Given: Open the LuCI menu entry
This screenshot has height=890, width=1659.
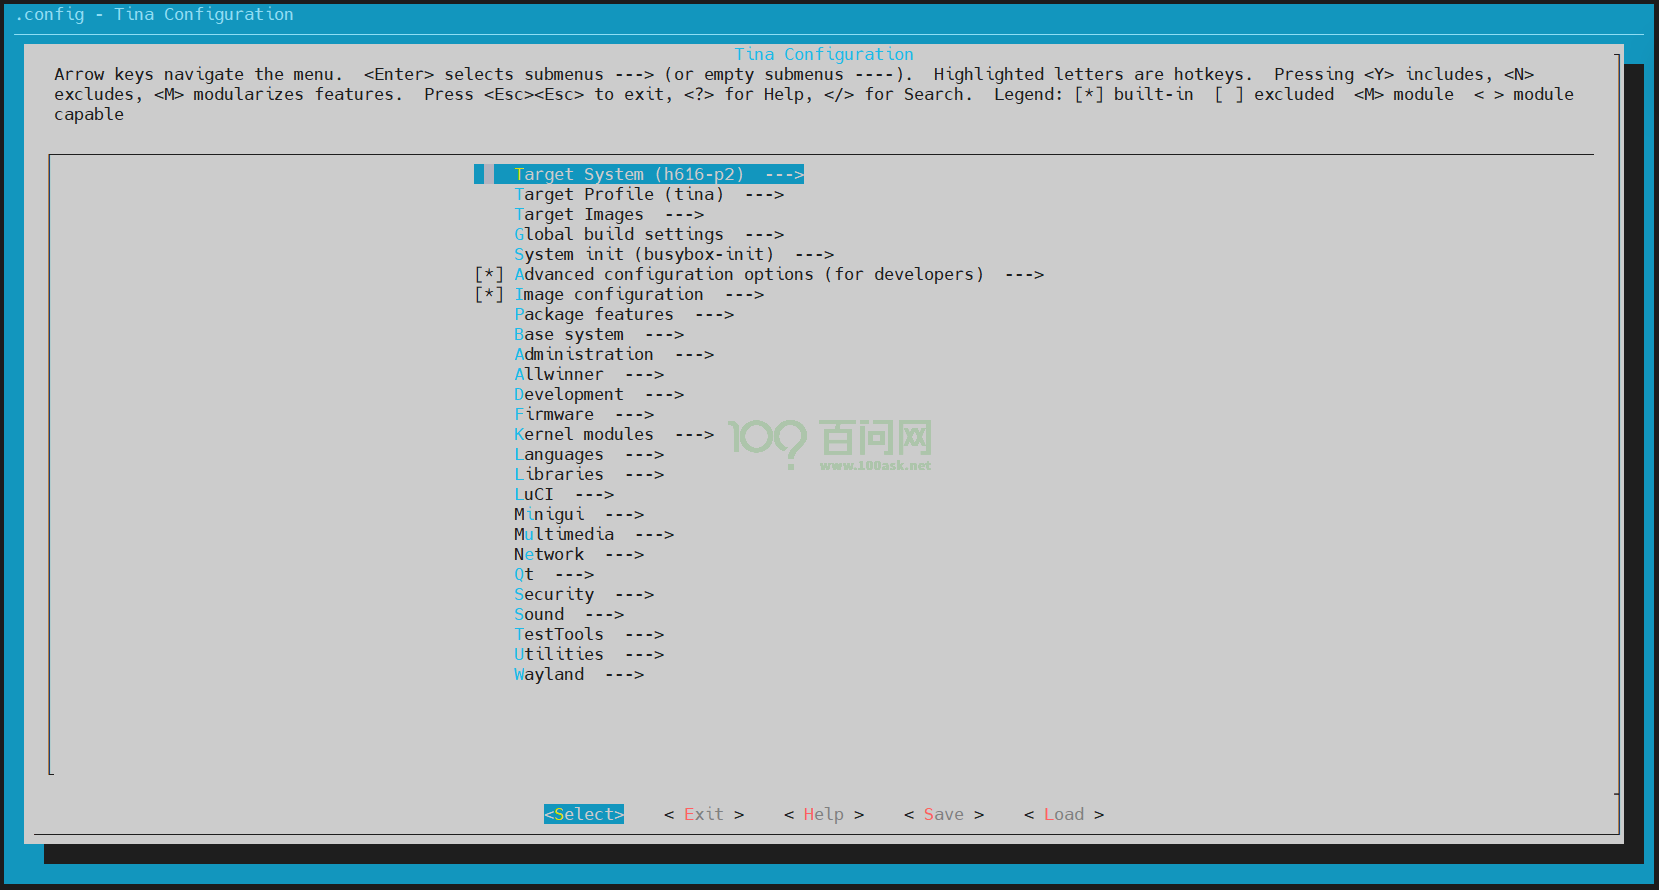Looking at the screenshot, I should (x=533, y=494).
